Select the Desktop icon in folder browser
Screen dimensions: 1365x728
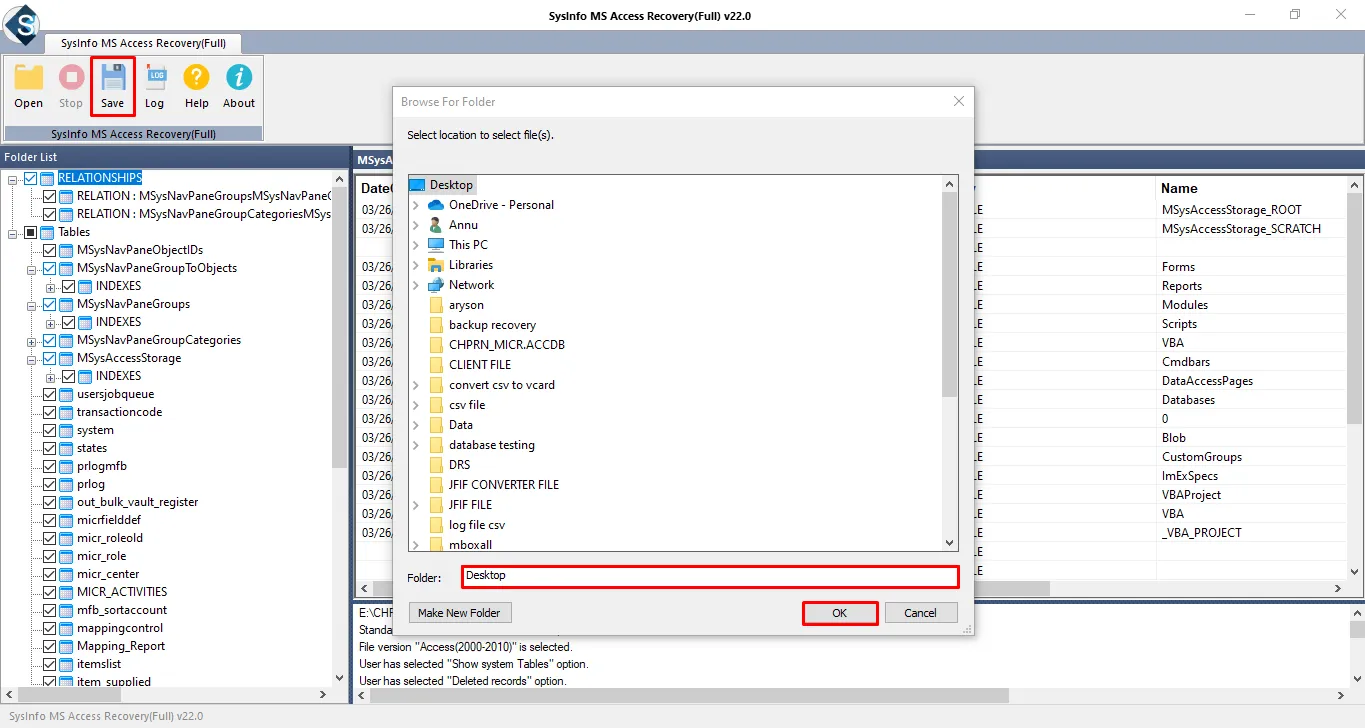coord(417,185)
